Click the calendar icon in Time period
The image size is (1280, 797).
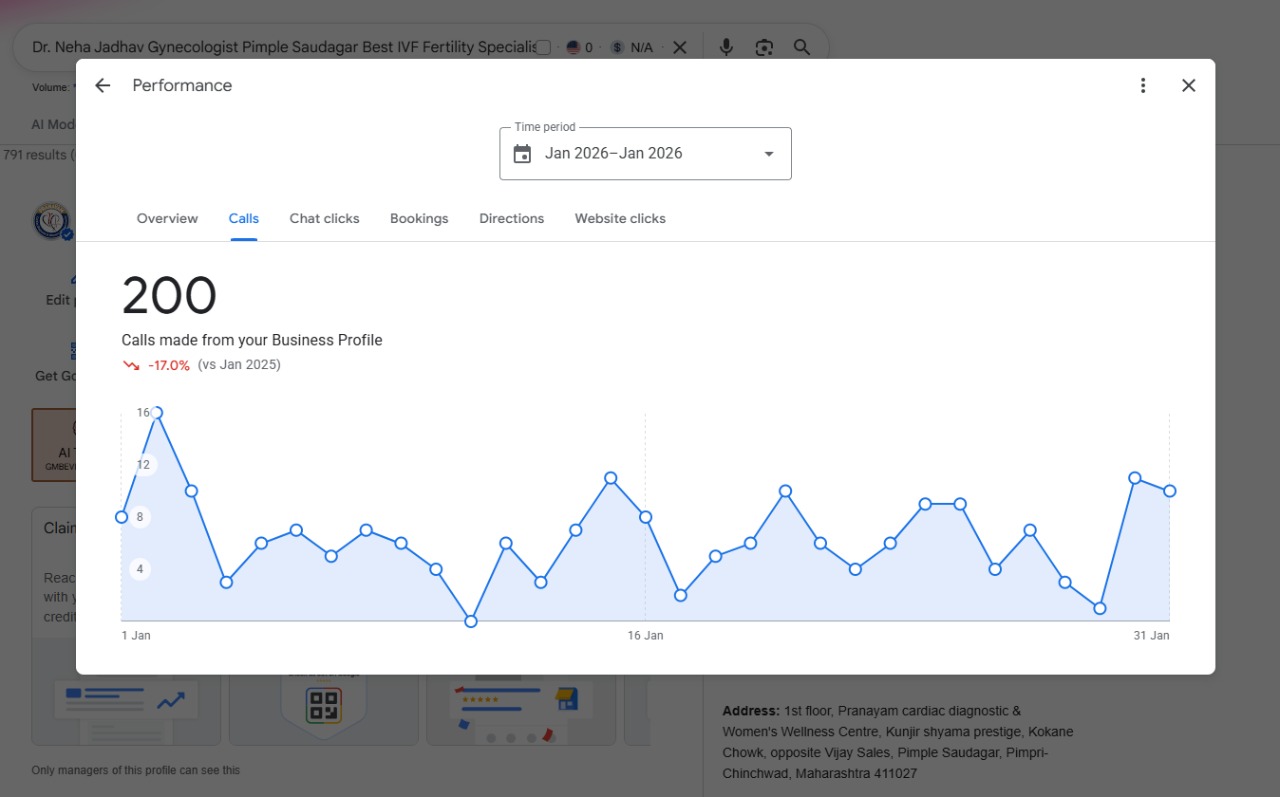[x=522, y=154]
